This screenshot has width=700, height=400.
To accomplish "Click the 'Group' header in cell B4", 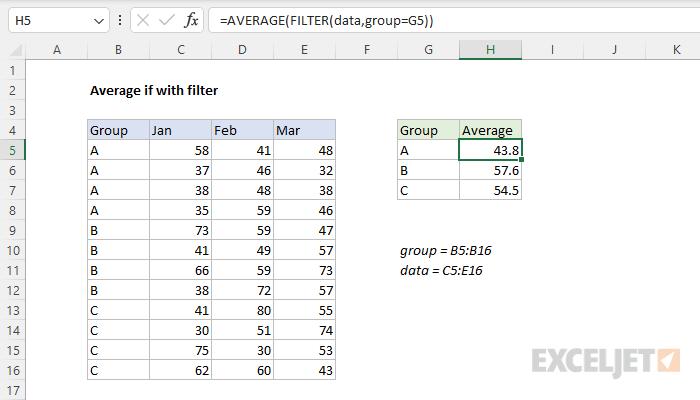I will click(118, 130).
